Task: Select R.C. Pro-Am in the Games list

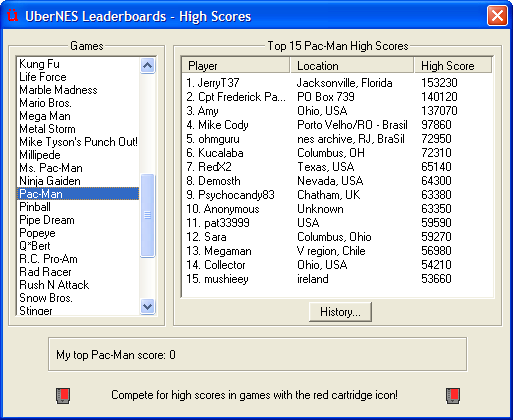Action: tap(78, 259)
